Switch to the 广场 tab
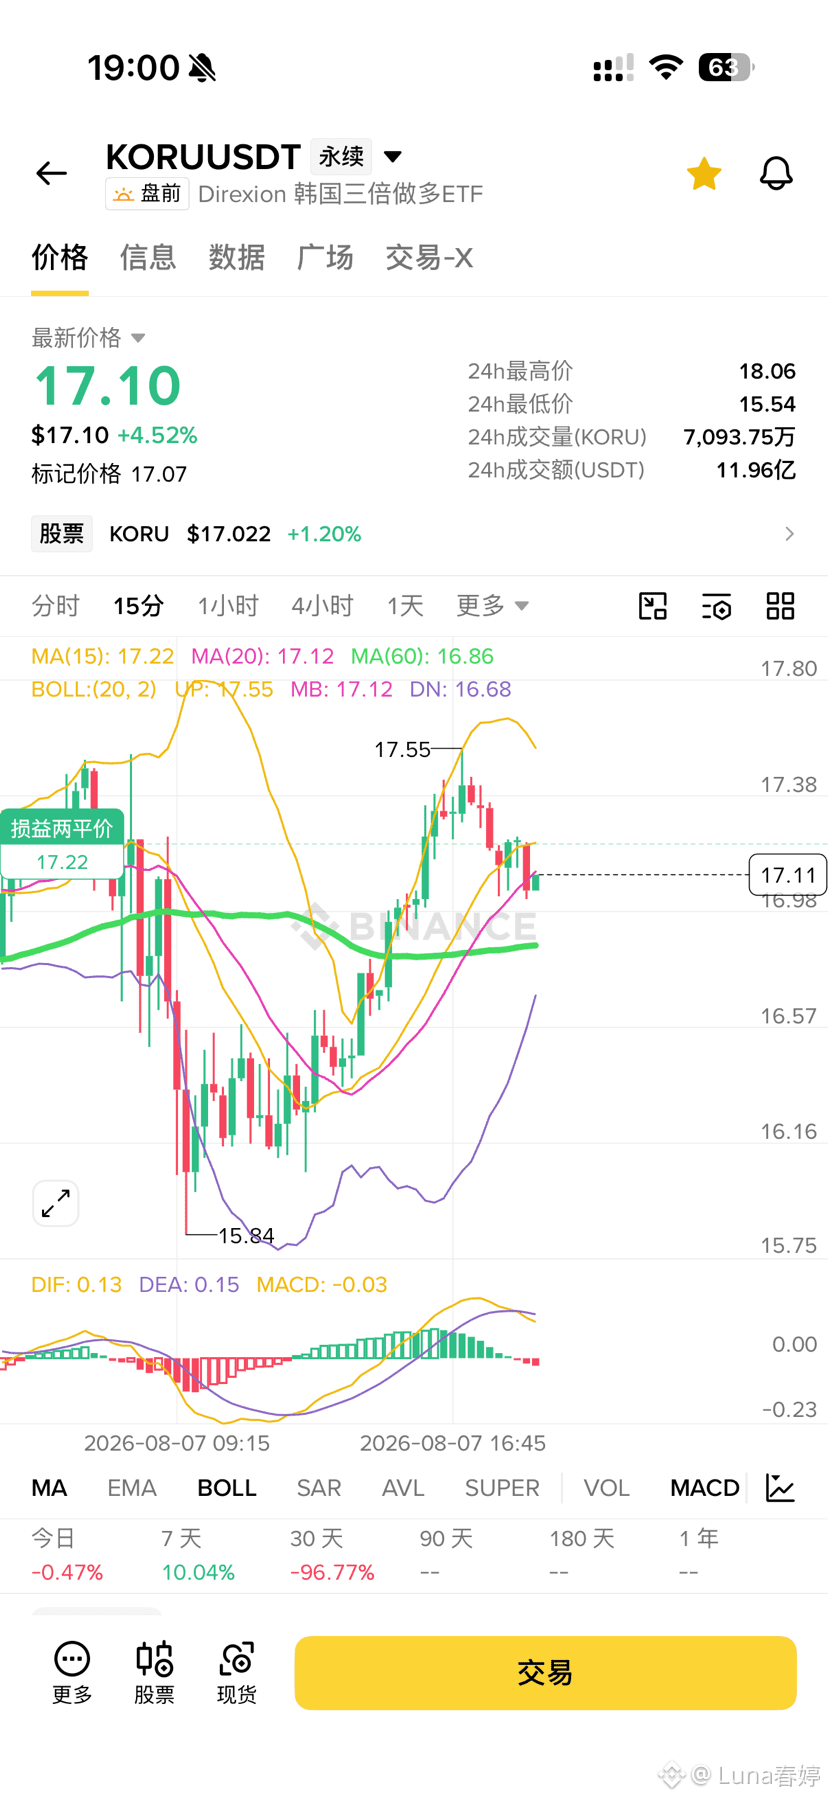 (x=325, y=258)
